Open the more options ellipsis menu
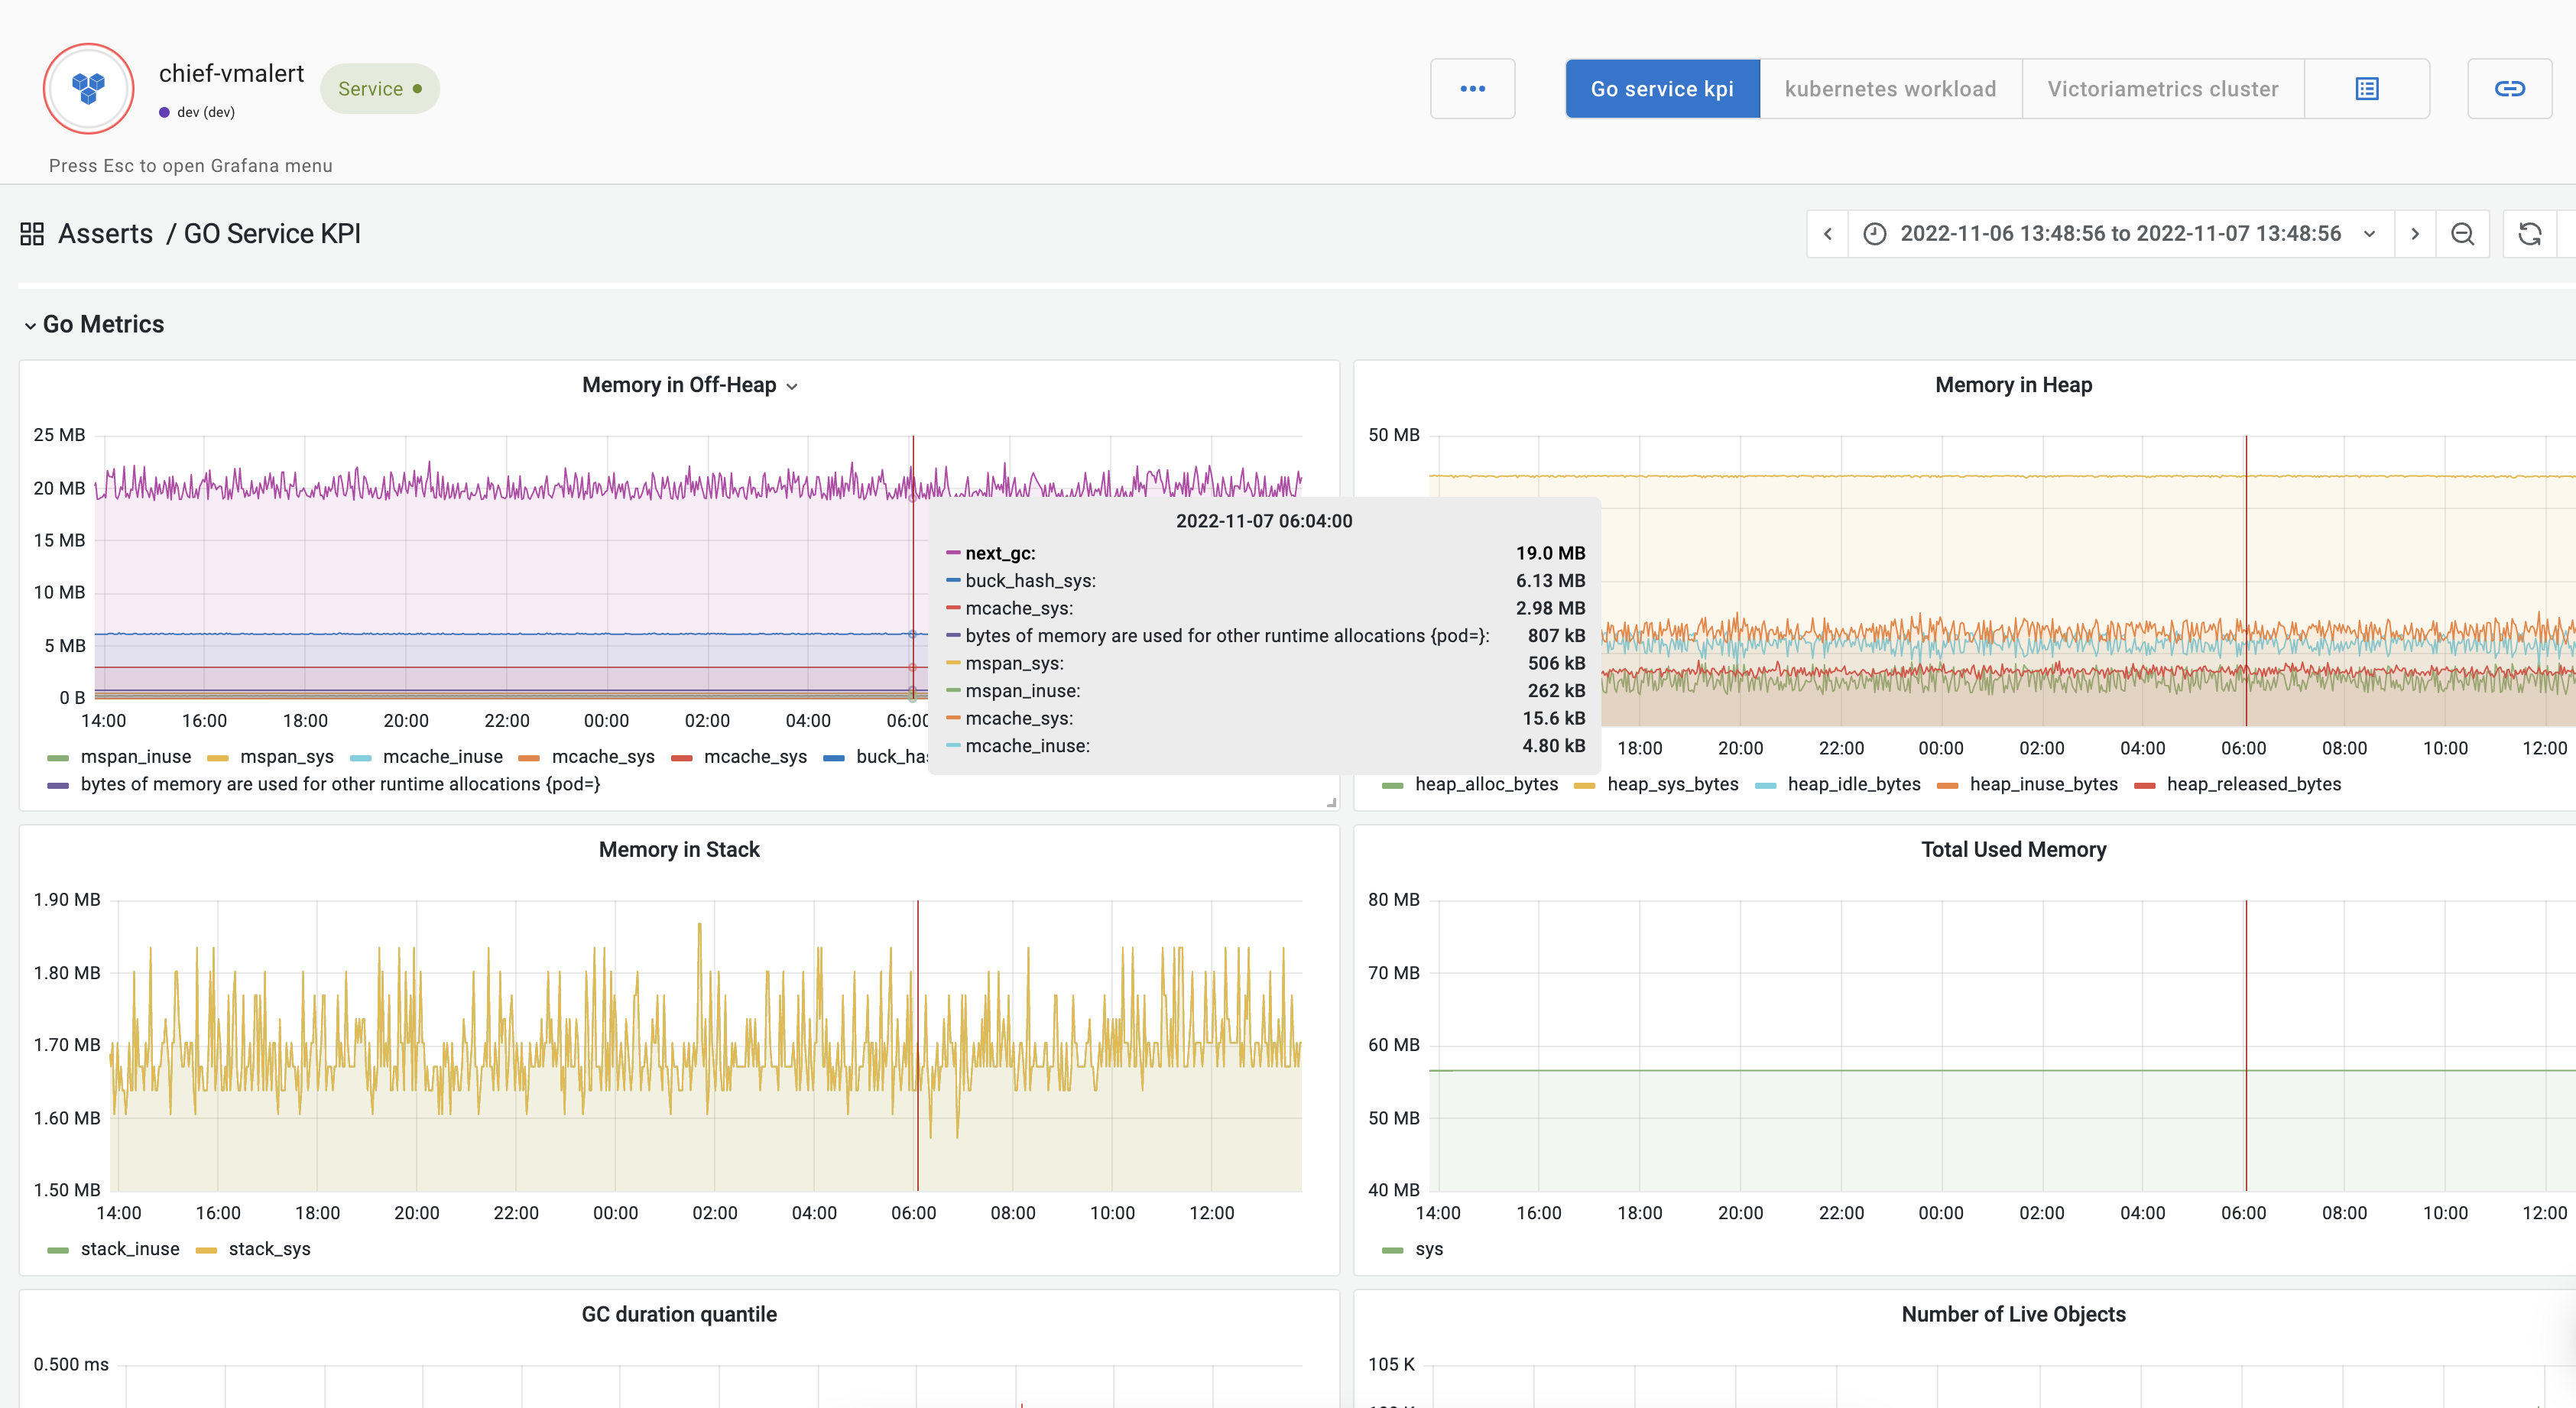The height and width of the screenshot is (1408, 2576). click(x=1472, y=88)
